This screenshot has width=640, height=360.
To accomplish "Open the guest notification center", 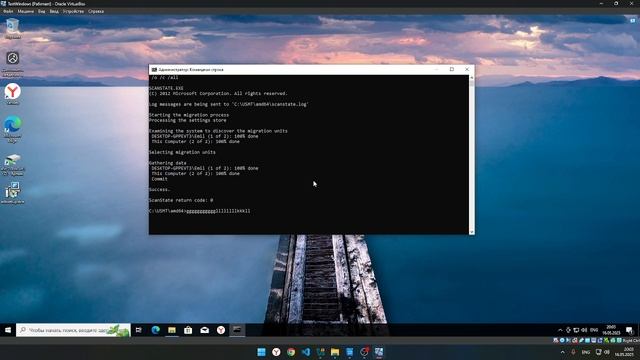I will point(629,330).
